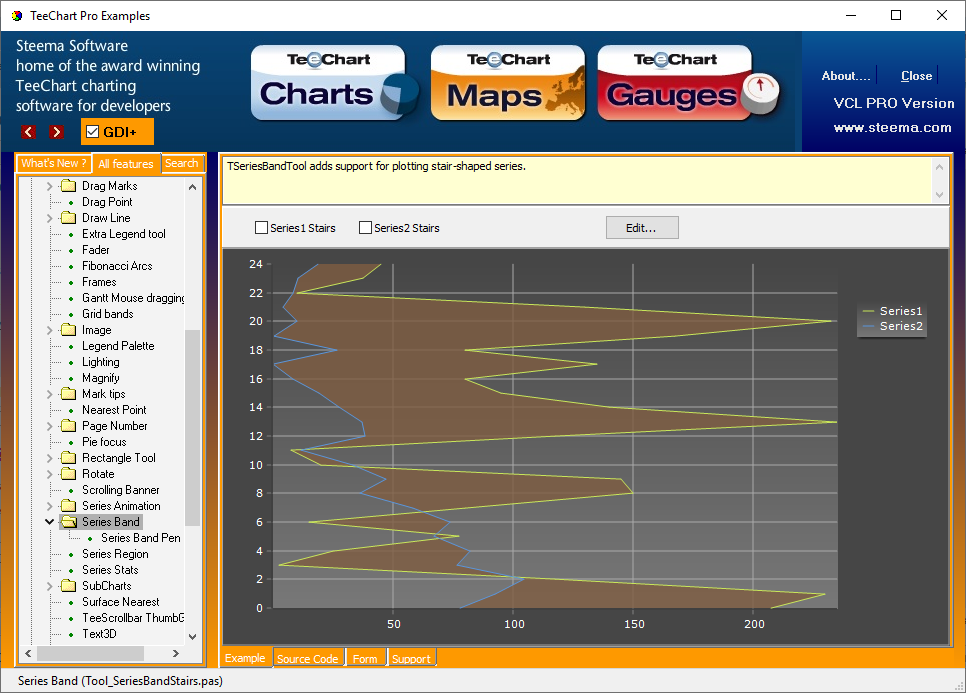Click the open Series Band folder icon

[69, 522]
